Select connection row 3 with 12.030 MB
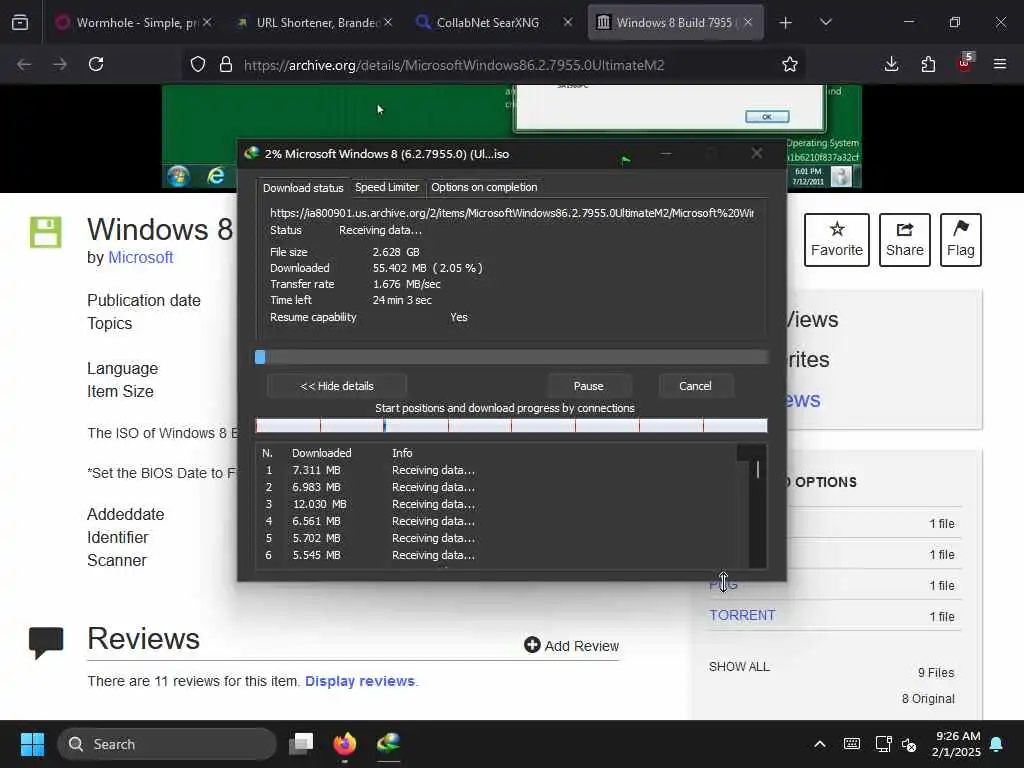1024x768 pixels. [496, 504]
